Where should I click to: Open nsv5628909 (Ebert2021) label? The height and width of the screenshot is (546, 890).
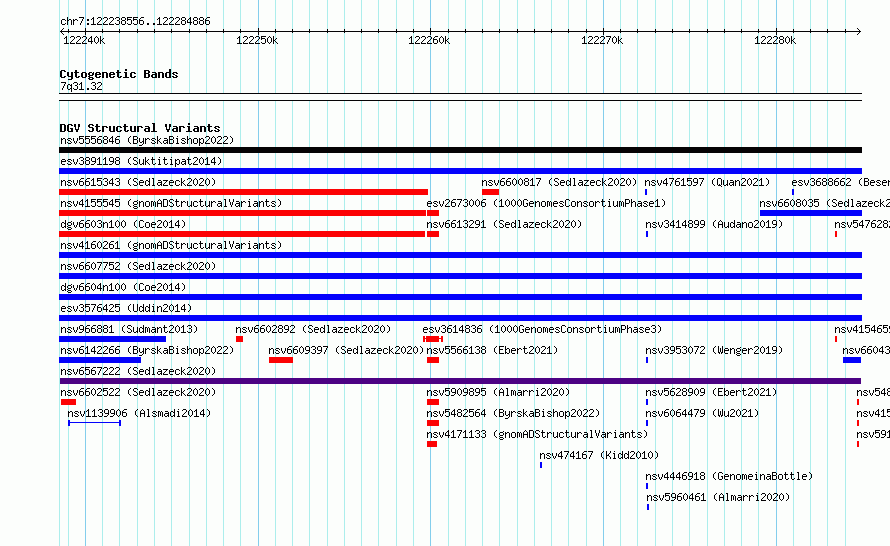coord(711,392)
